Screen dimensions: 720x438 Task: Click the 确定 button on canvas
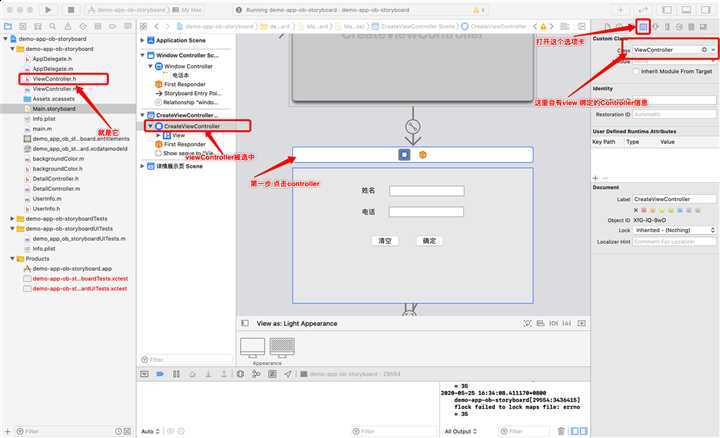[429, 241]
